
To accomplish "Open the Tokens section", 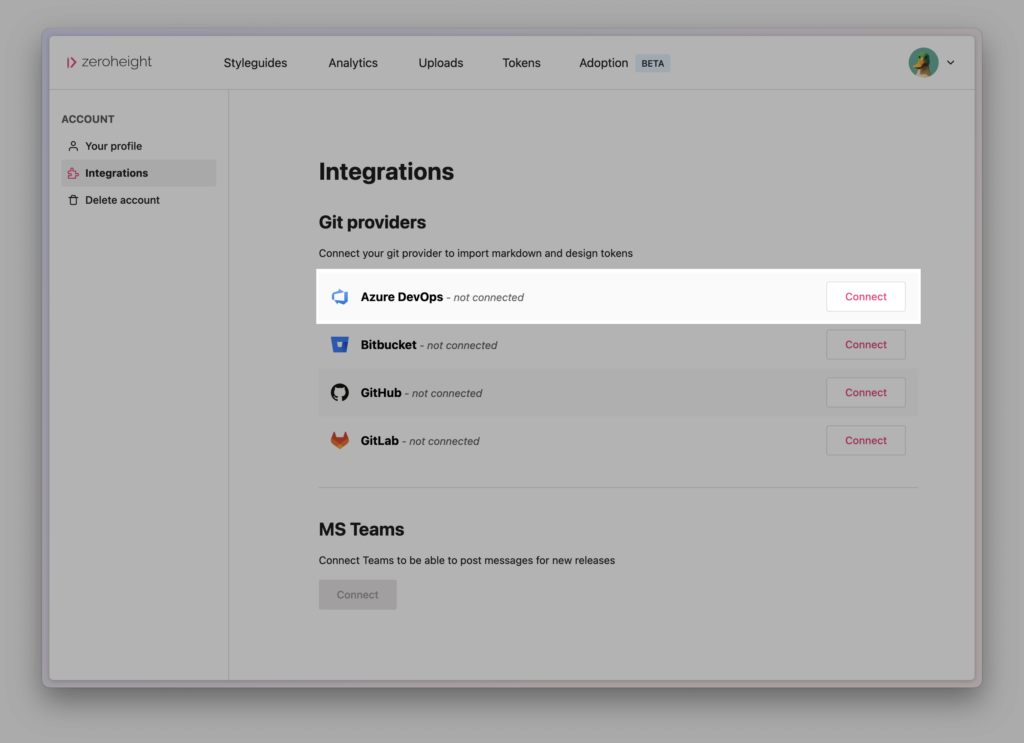I will click(x=521, y=63).
